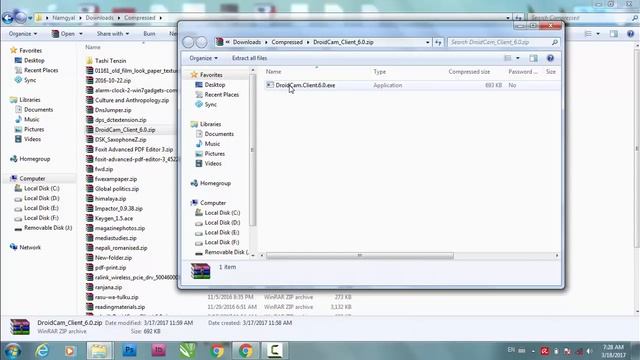
Task: Sort by Name column in zip window
Action: coord(273,72)
